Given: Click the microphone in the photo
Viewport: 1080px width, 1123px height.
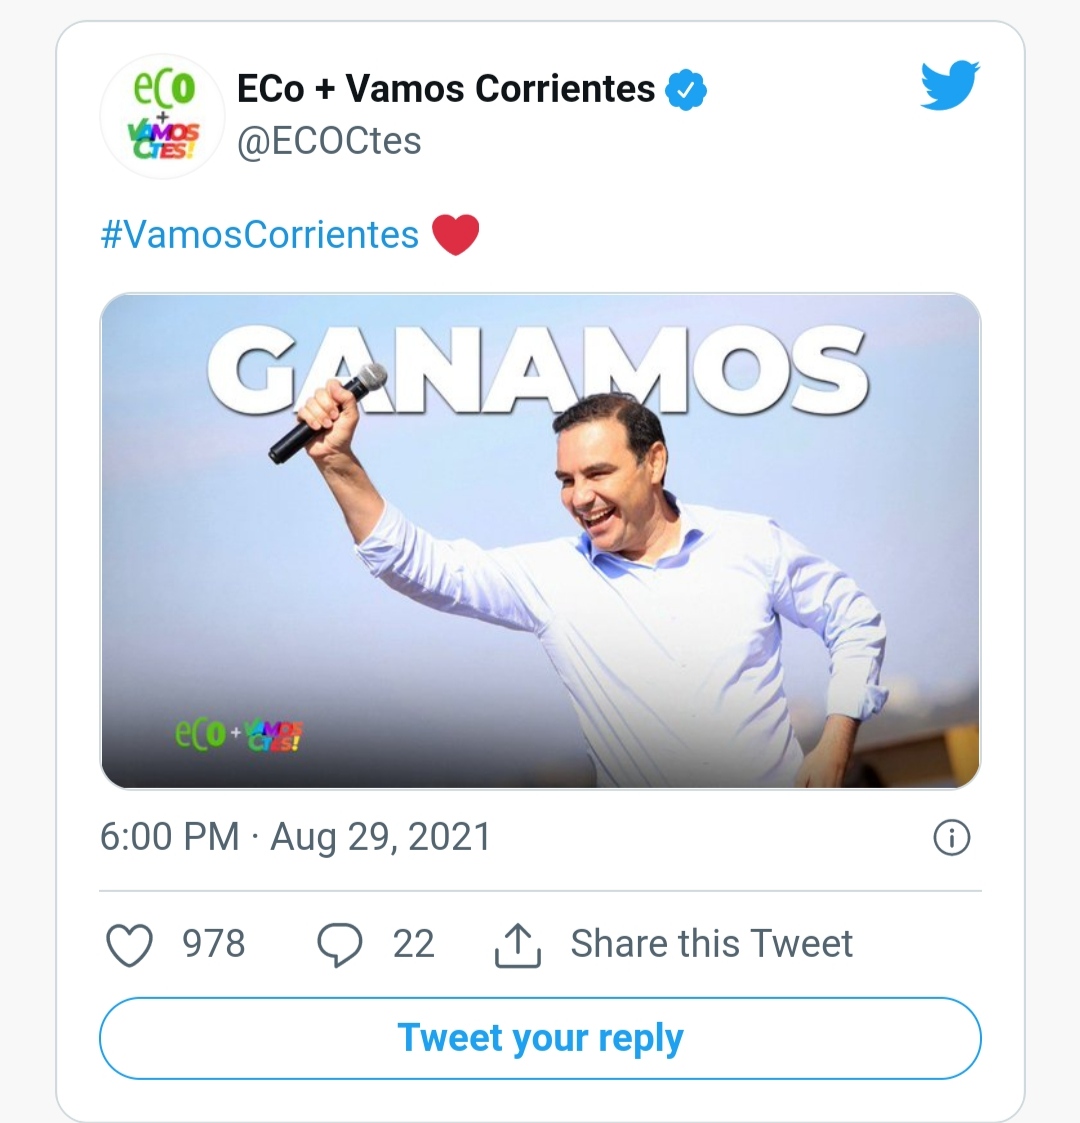Looking at the screenshot, I should point(328,413).
